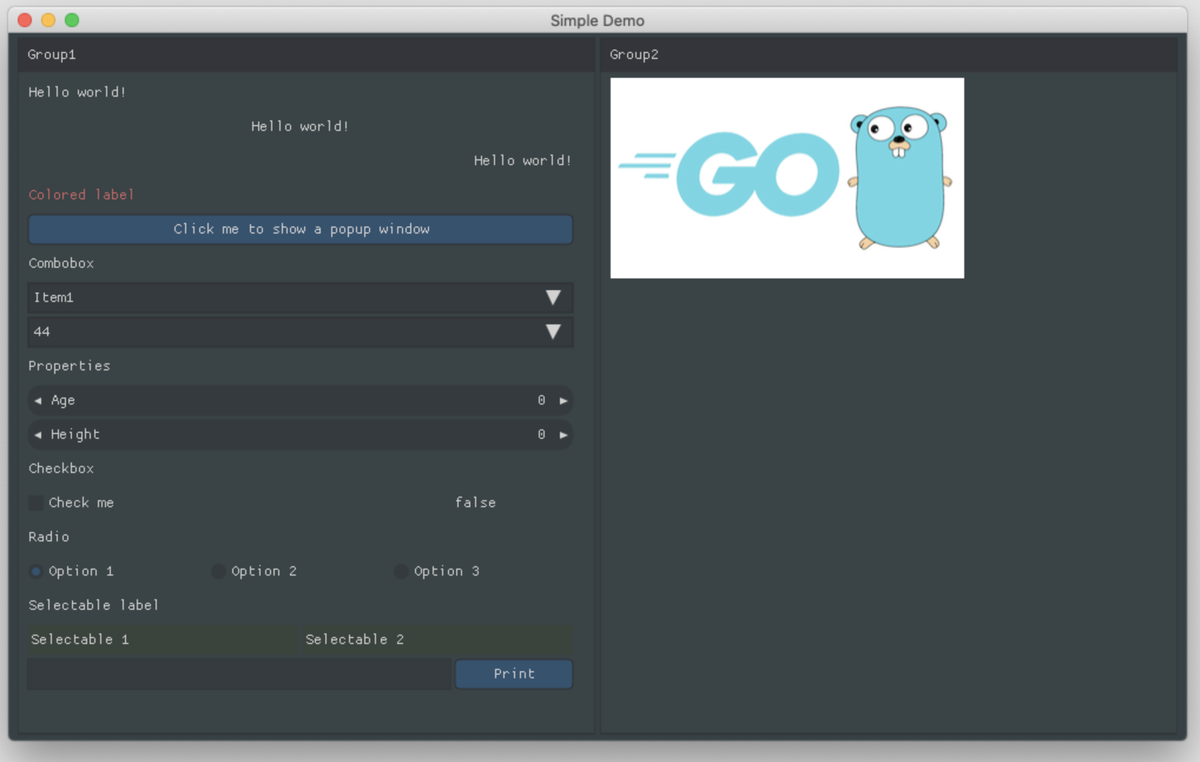Select the Selectable 1 label
The height and width of the screenshot is (762, 1200).
(x=163, y=640)
